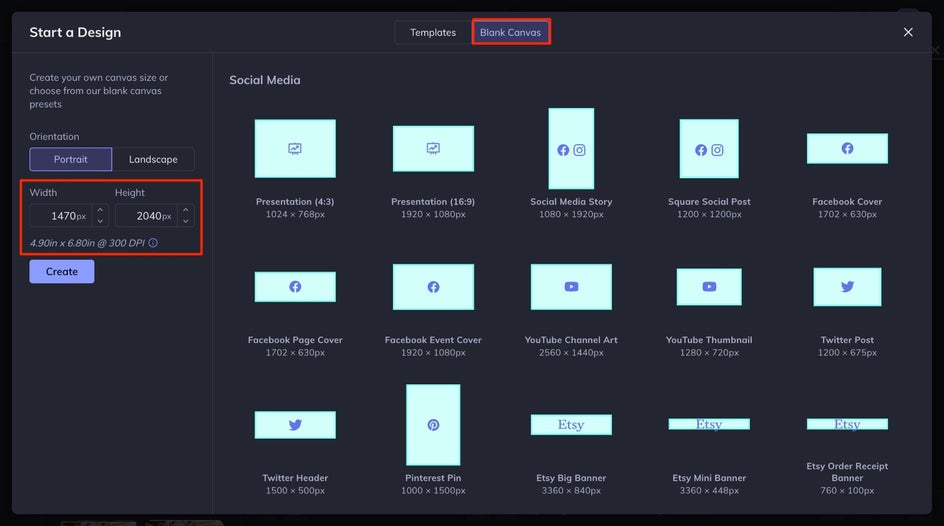Pick the Facebook Page Cover preset
Image resolution: width=944 pixels, height=526 pixels.
(x=295, y=286)
